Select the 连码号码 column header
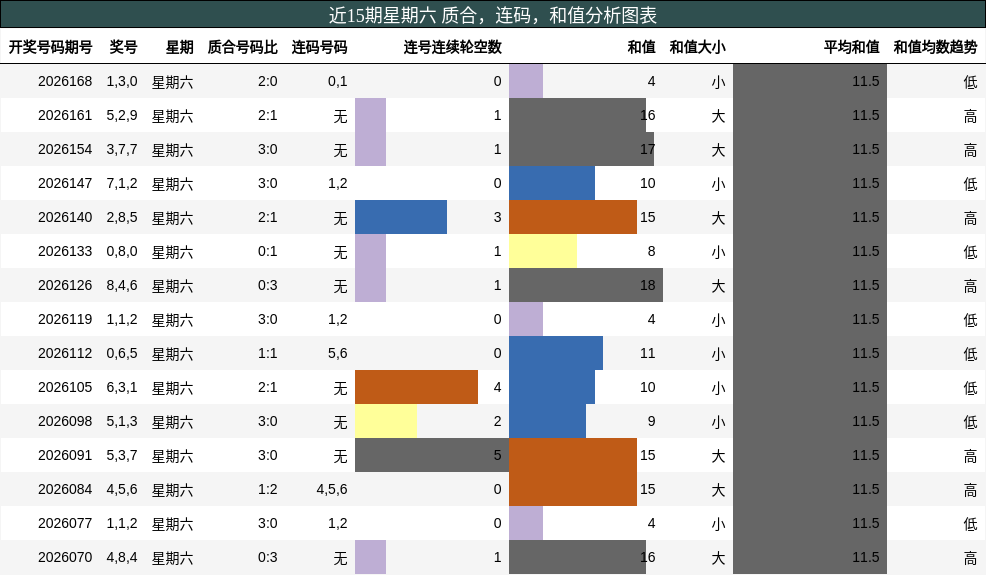Image resolution: width=986 pixels, height=575 pixels. click(319, 47)
